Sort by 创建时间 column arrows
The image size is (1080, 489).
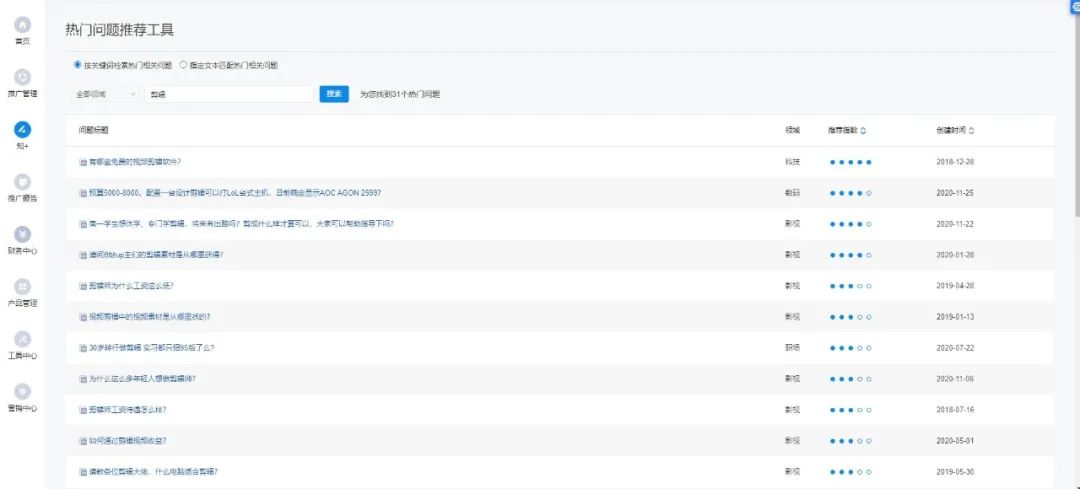pyautogui.click(x=971, y=131)
